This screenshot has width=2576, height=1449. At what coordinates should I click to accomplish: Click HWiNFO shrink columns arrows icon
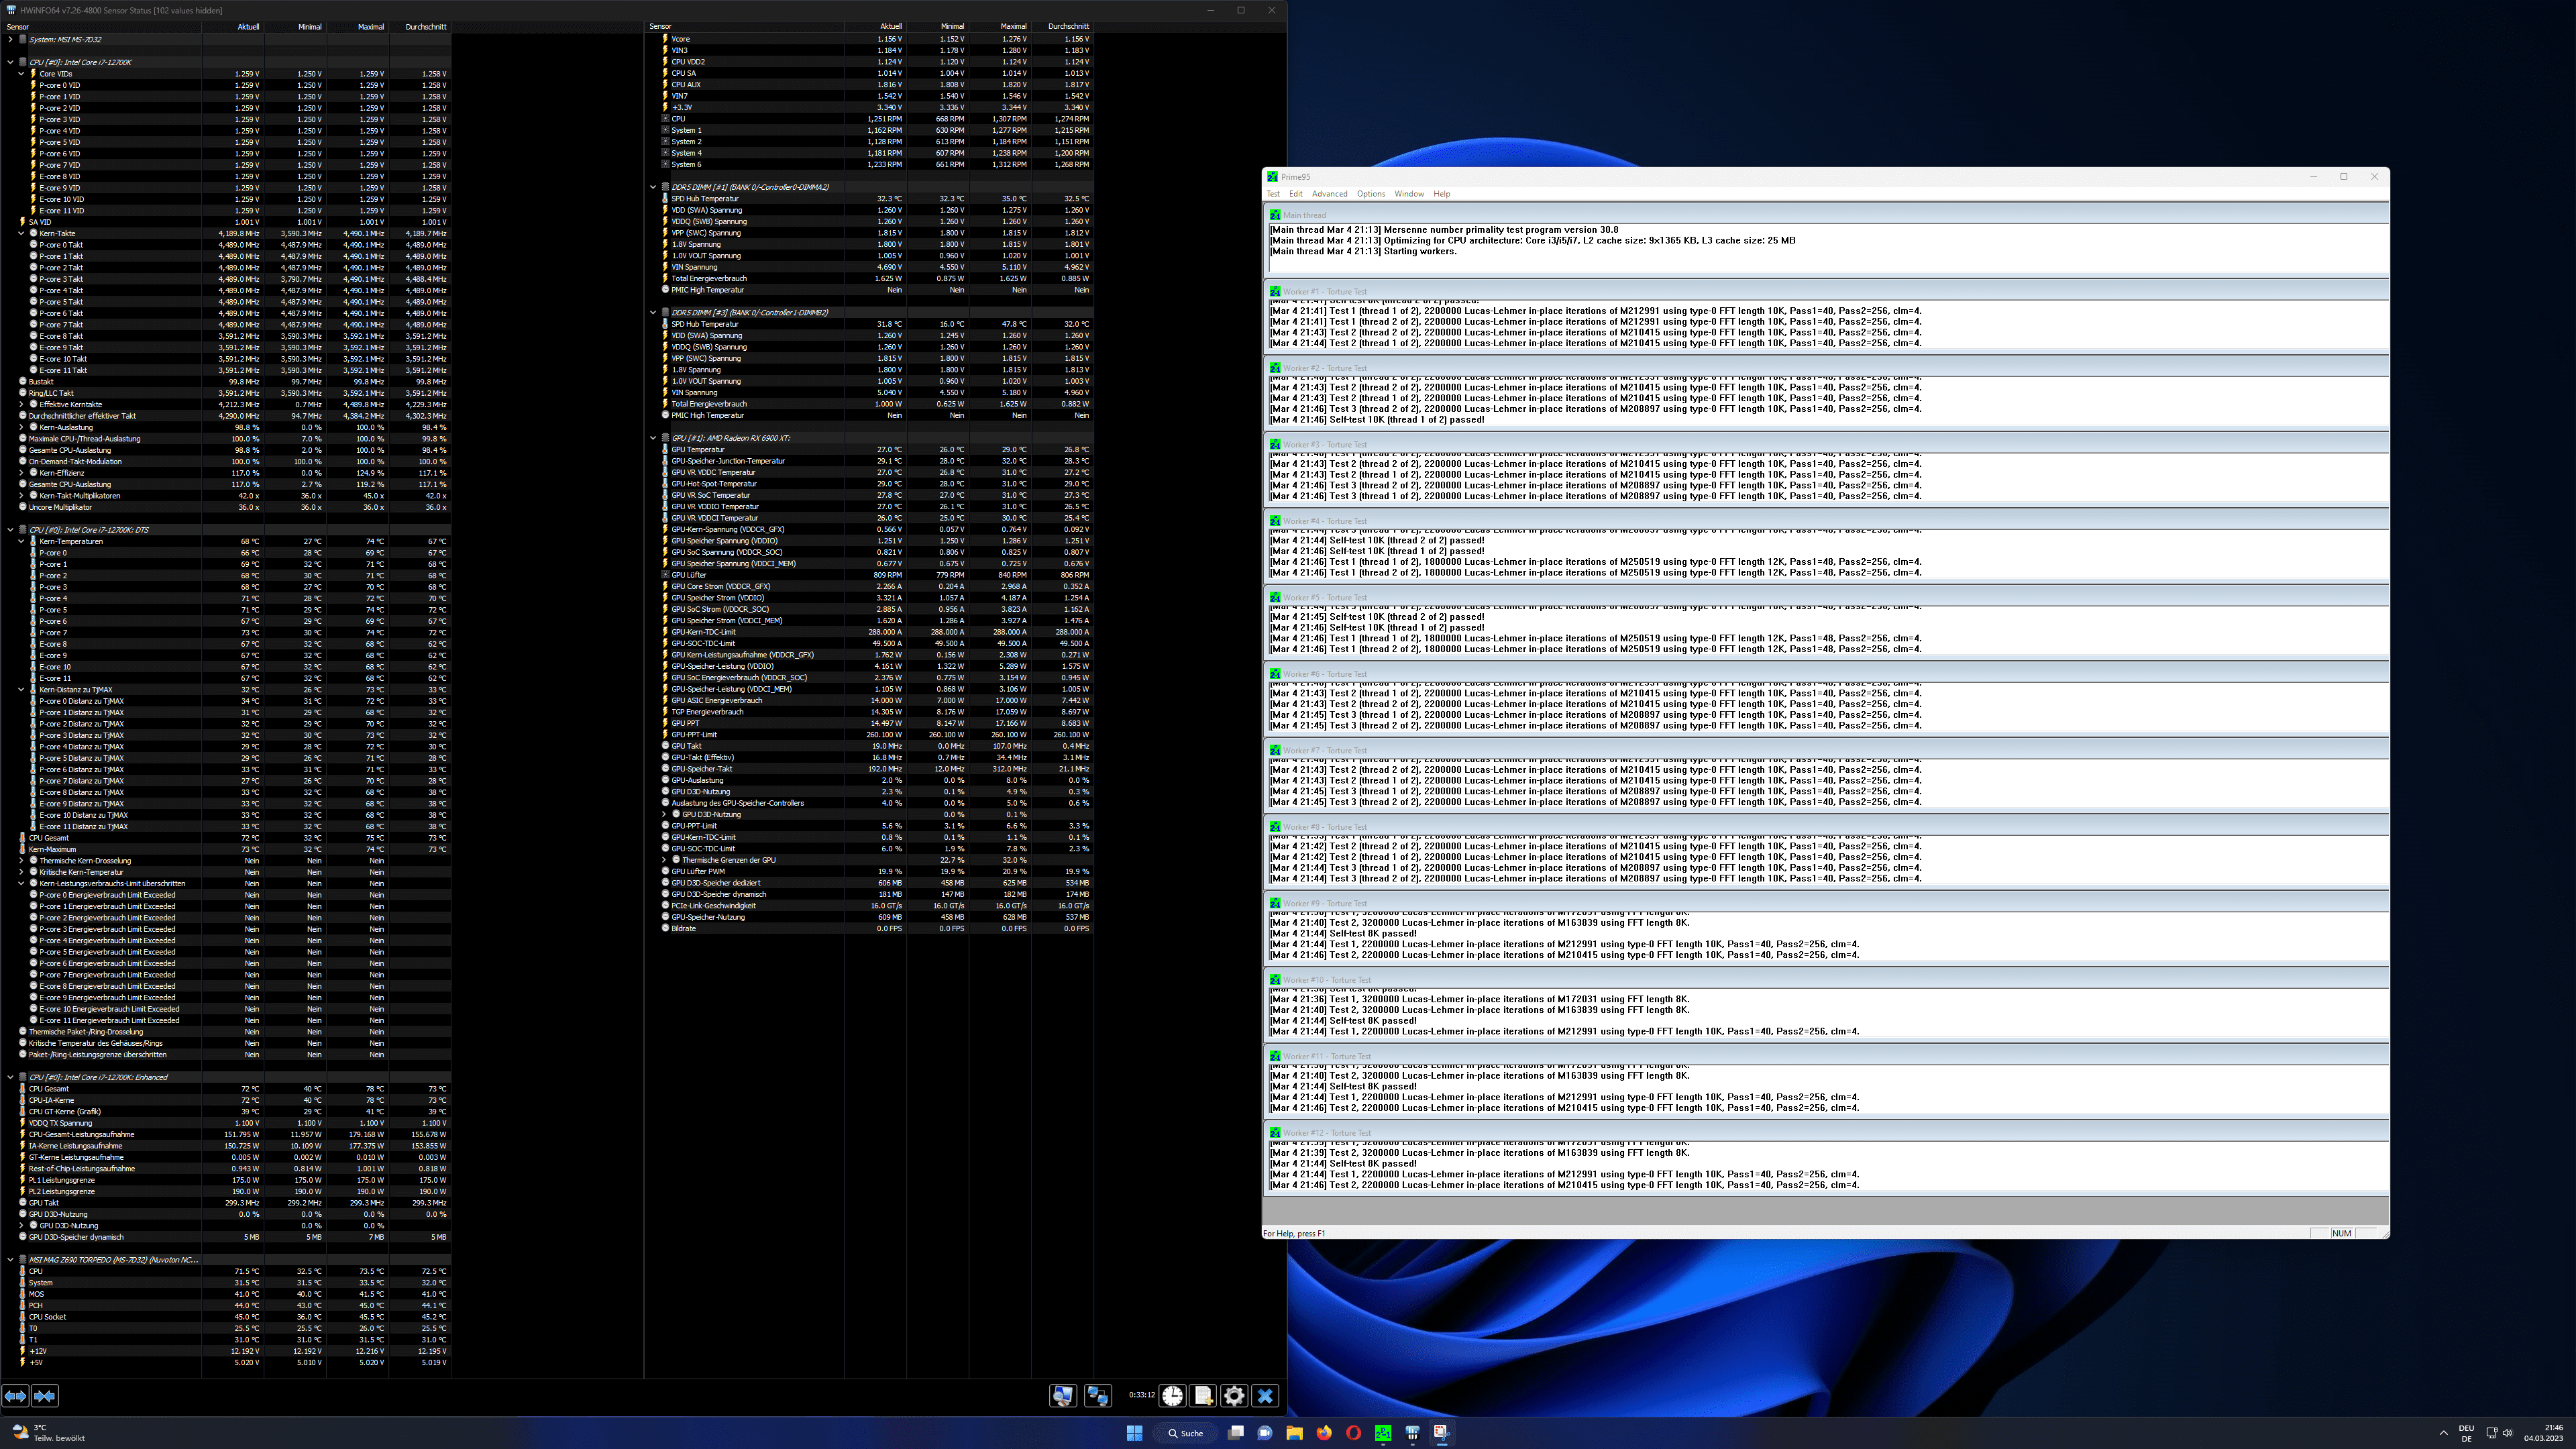coord(45,1396)
